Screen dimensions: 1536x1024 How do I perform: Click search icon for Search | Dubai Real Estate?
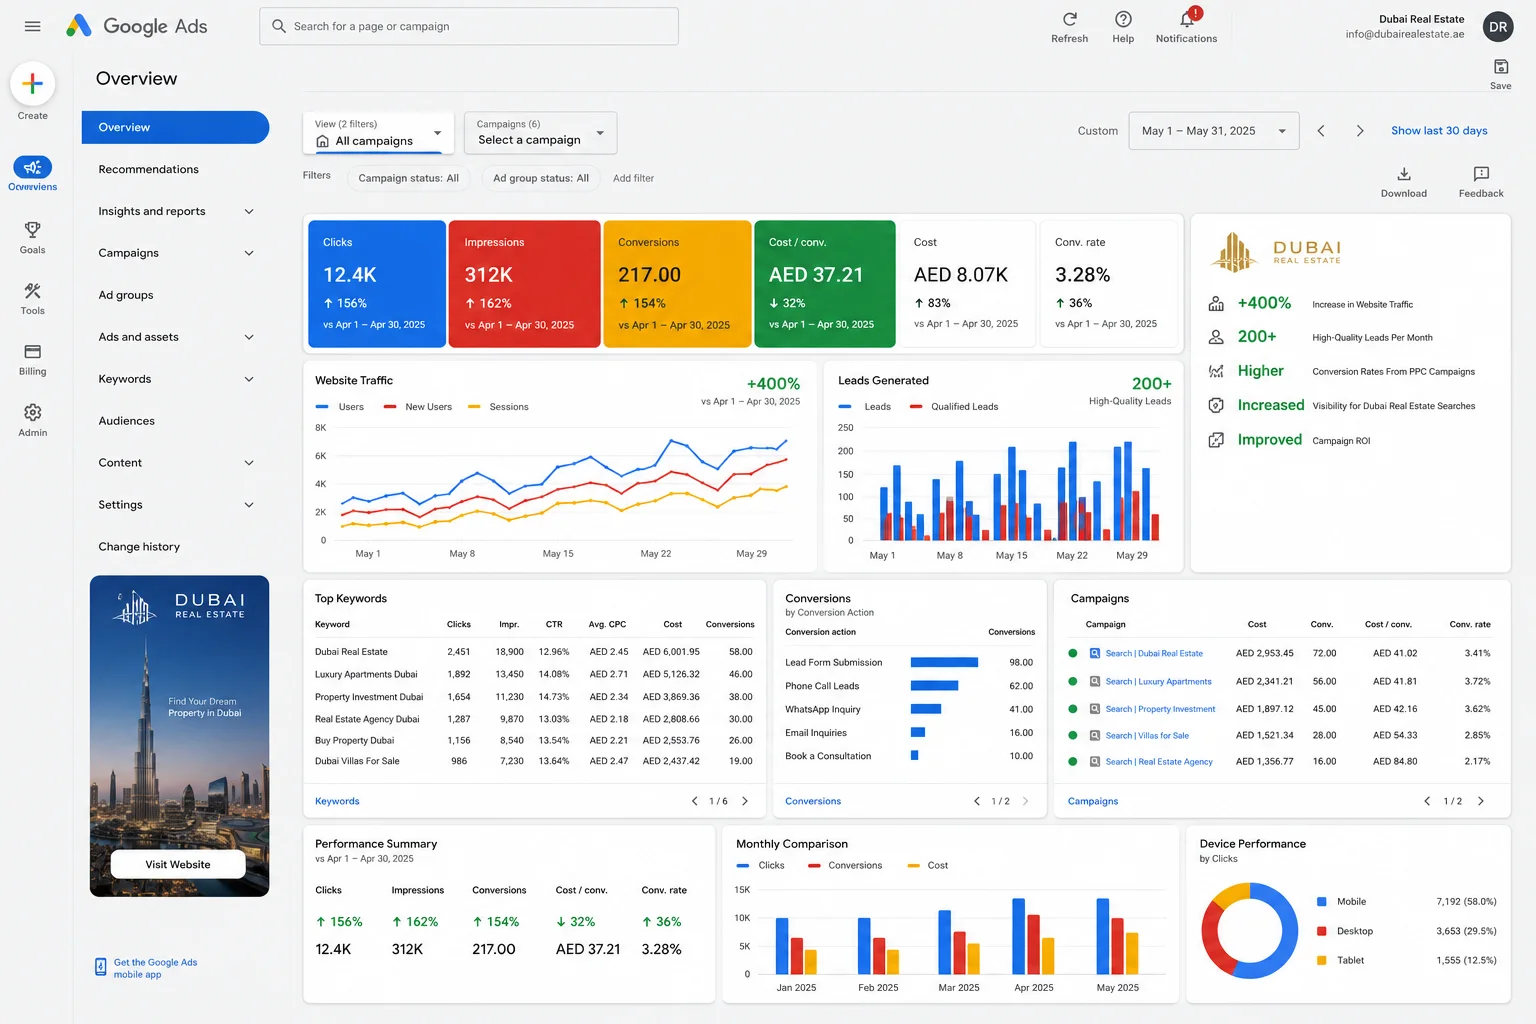tap(1095, 653)
